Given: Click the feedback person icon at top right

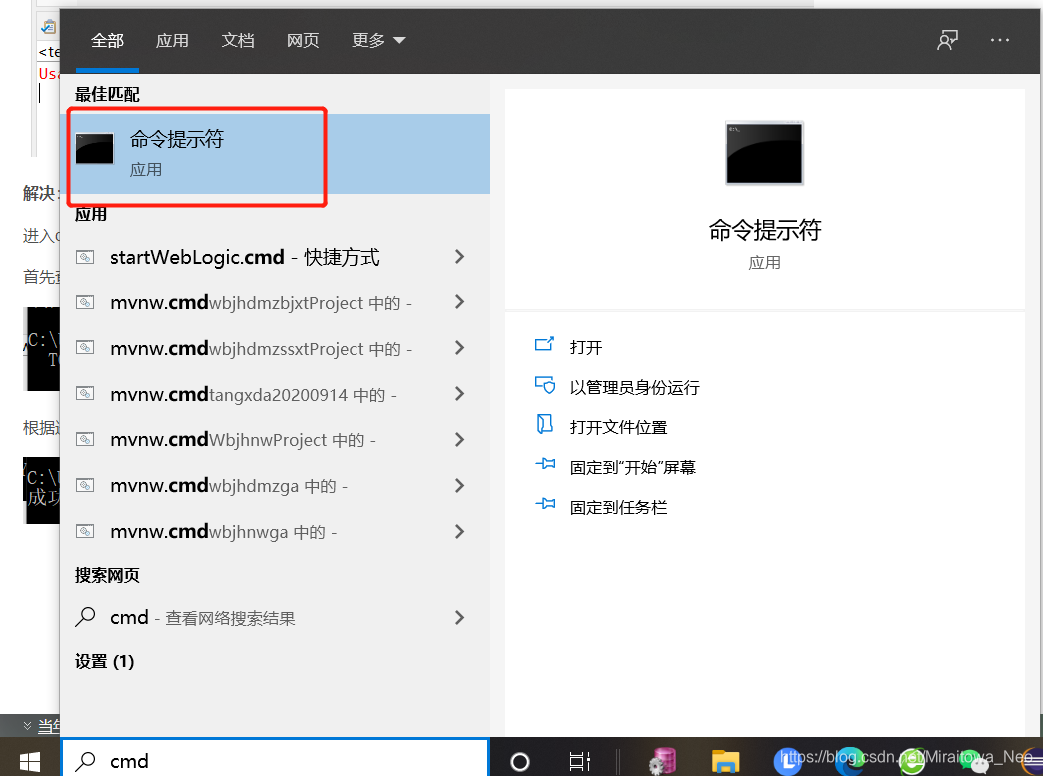Looking at the screenshot, I should [946, 40].
